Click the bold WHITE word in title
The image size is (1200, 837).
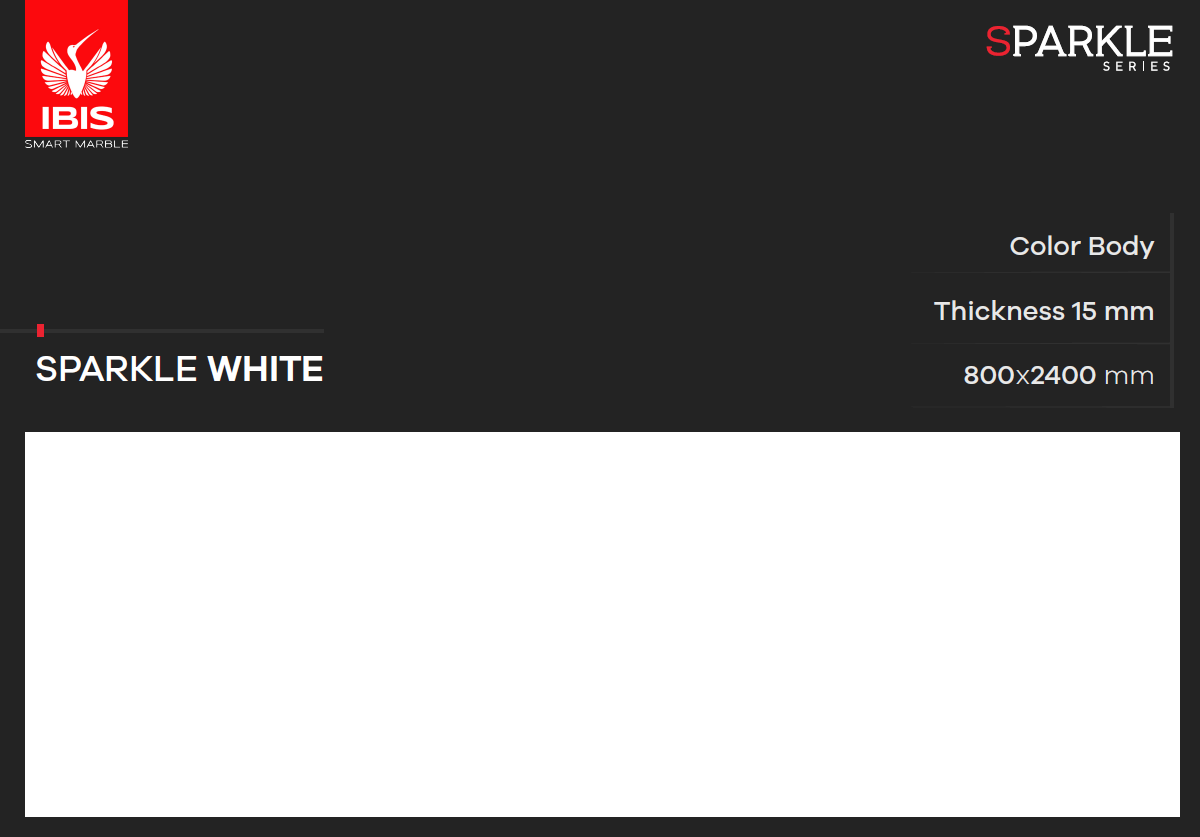265,369
